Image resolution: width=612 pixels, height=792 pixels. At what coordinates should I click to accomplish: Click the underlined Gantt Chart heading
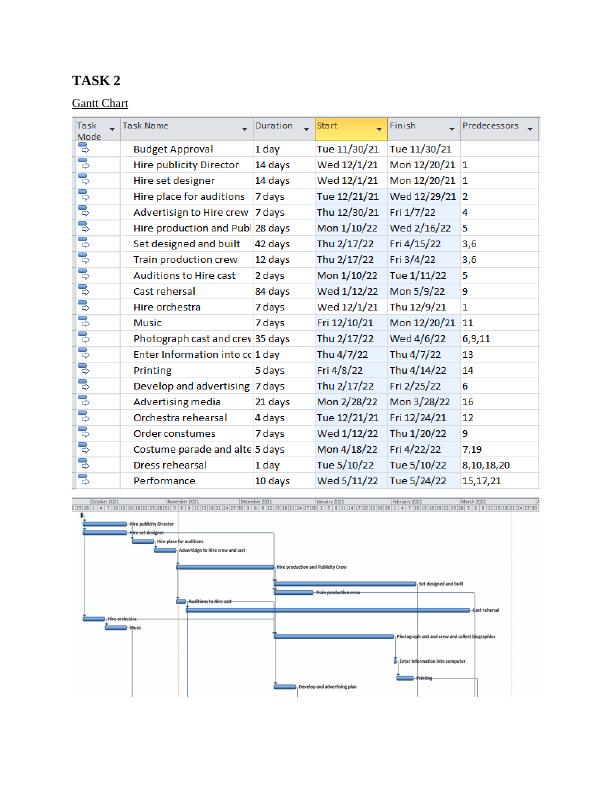tap(100, 103)
